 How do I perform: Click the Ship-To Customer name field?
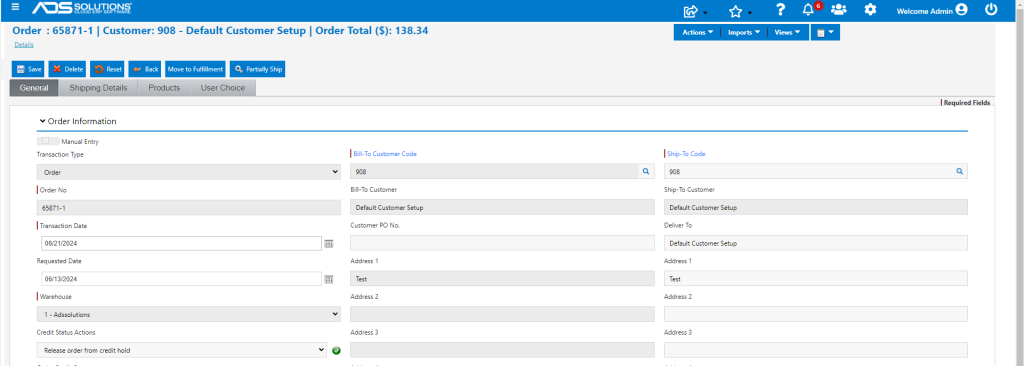[816, 207]
